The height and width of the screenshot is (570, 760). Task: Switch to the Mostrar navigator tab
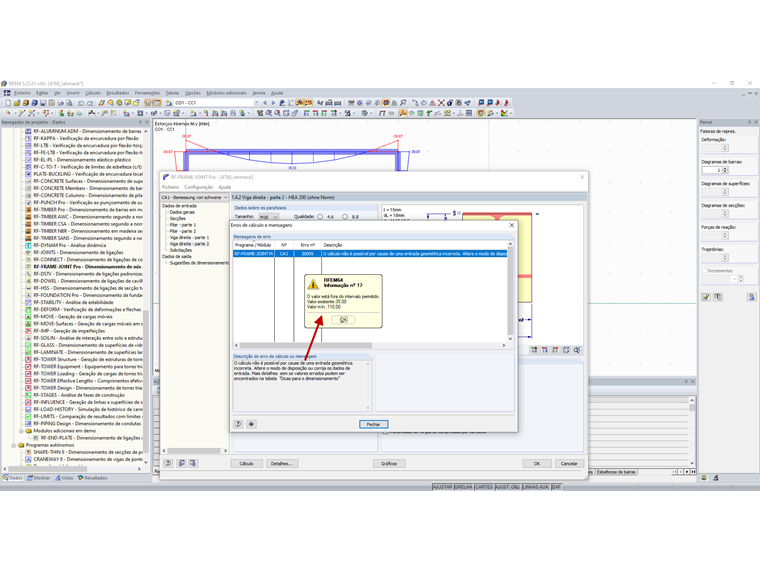coord(39,478)
